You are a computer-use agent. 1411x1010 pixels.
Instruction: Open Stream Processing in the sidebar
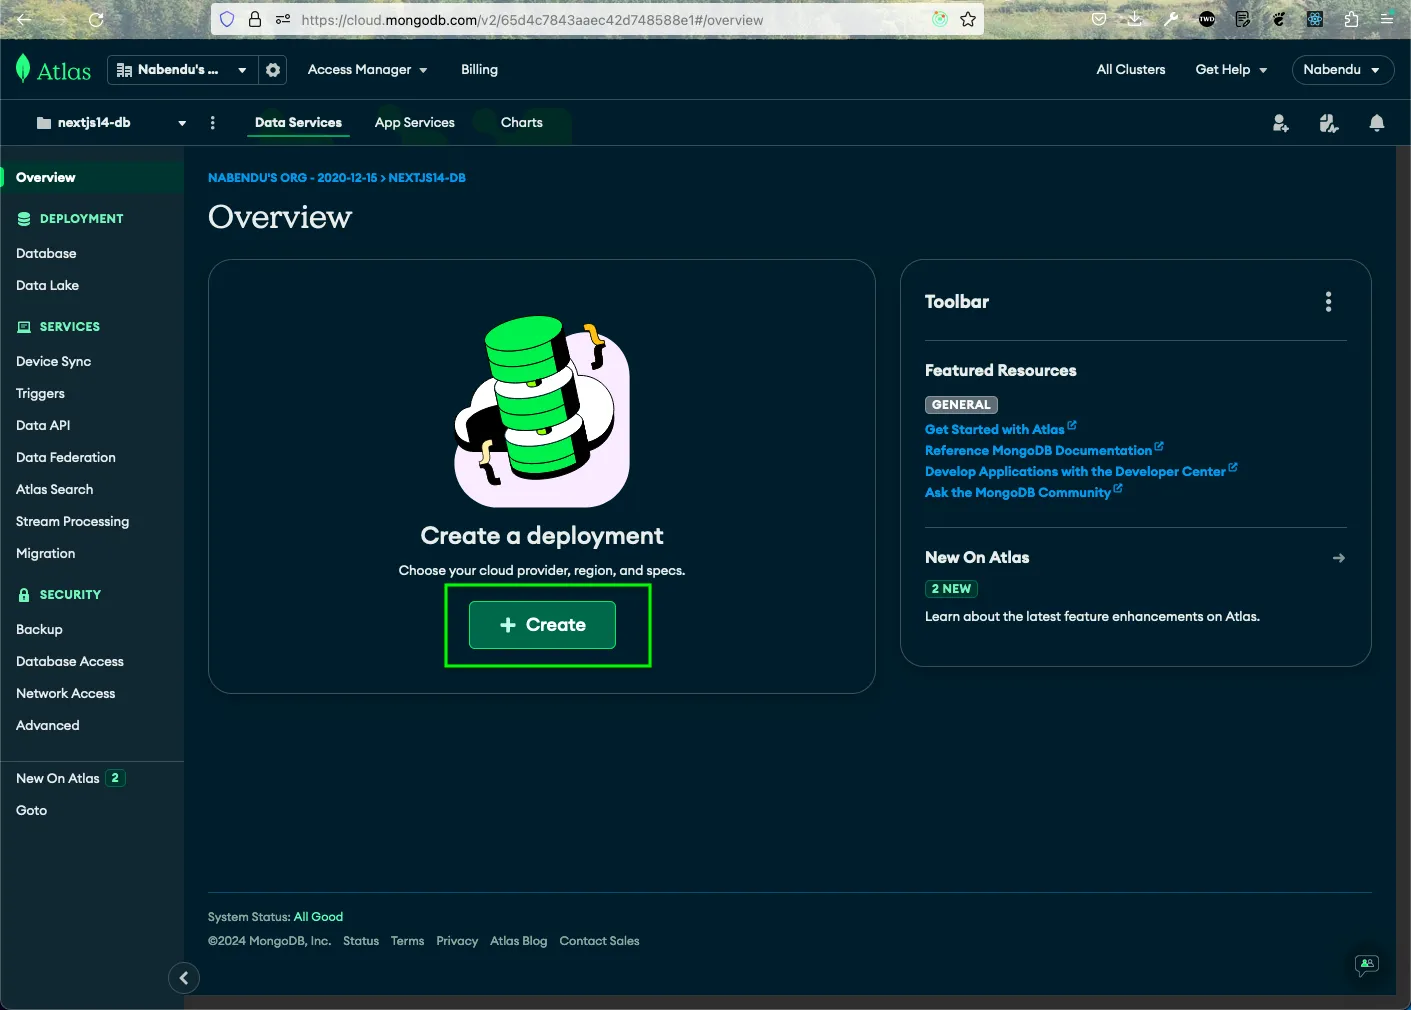click(x=72, y=522)
